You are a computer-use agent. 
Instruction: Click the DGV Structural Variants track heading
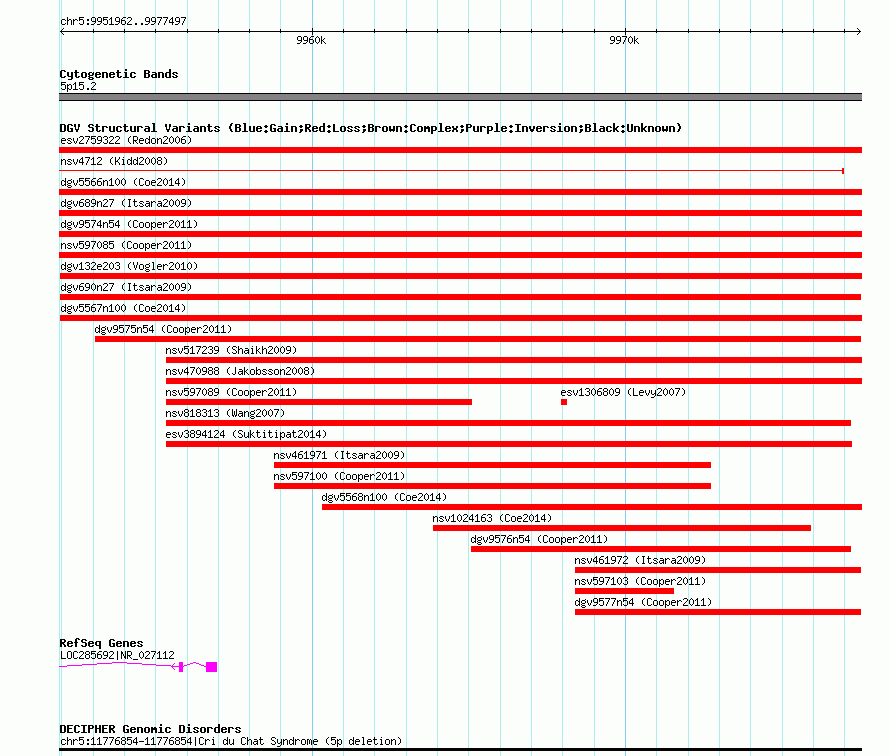coord(371,128)
